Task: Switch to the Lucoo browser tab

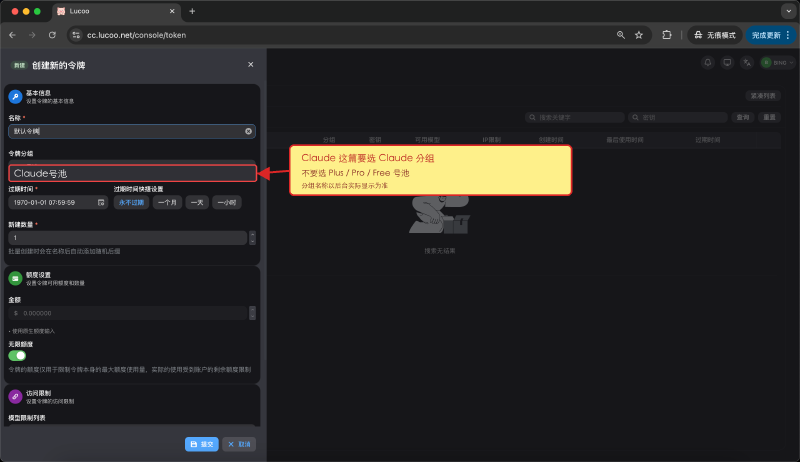Action: 115,11
